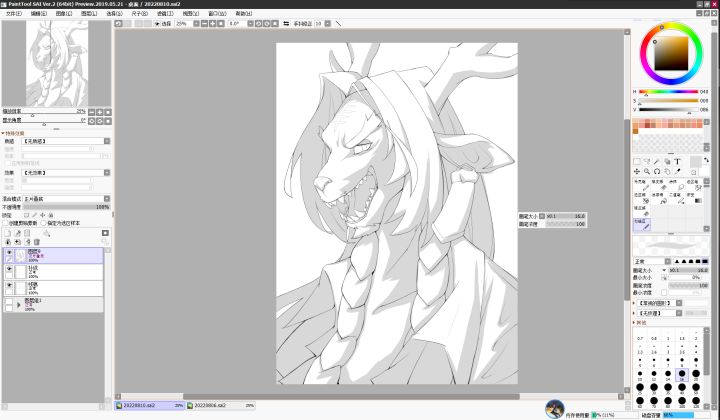Open the brush blending mode dropdown

(x=668, y=262)
